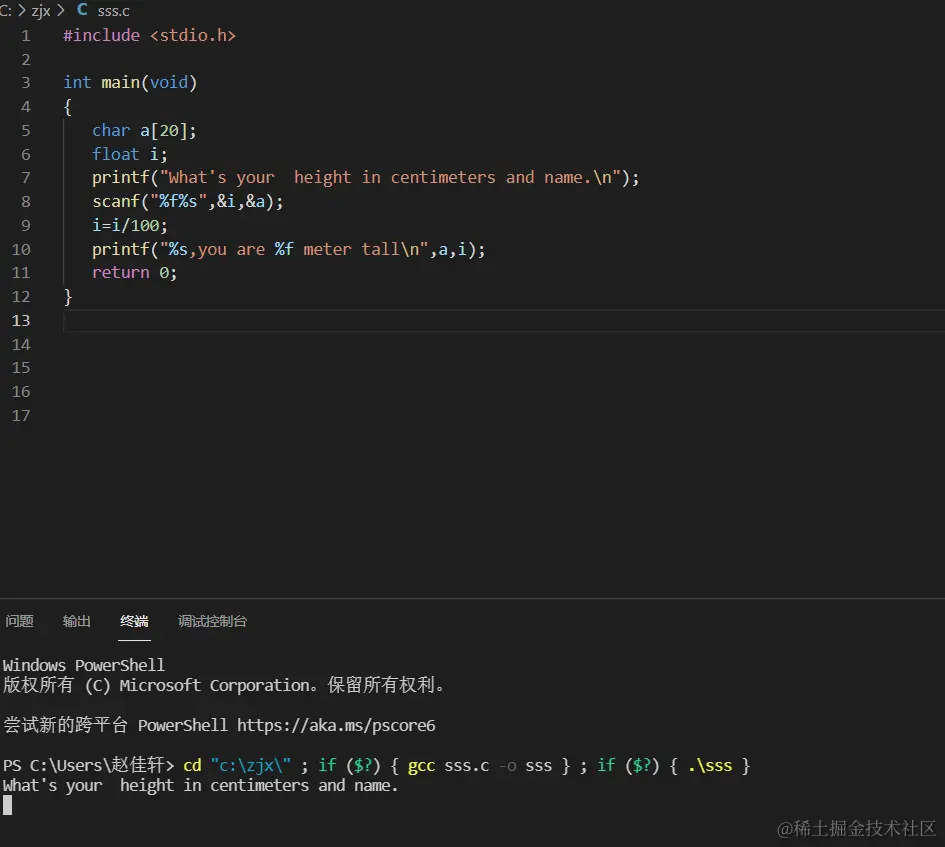The height and width of the screenshot is (847, 945).
Task: Select line number 13 in the gutter
Action: [20, 320]
